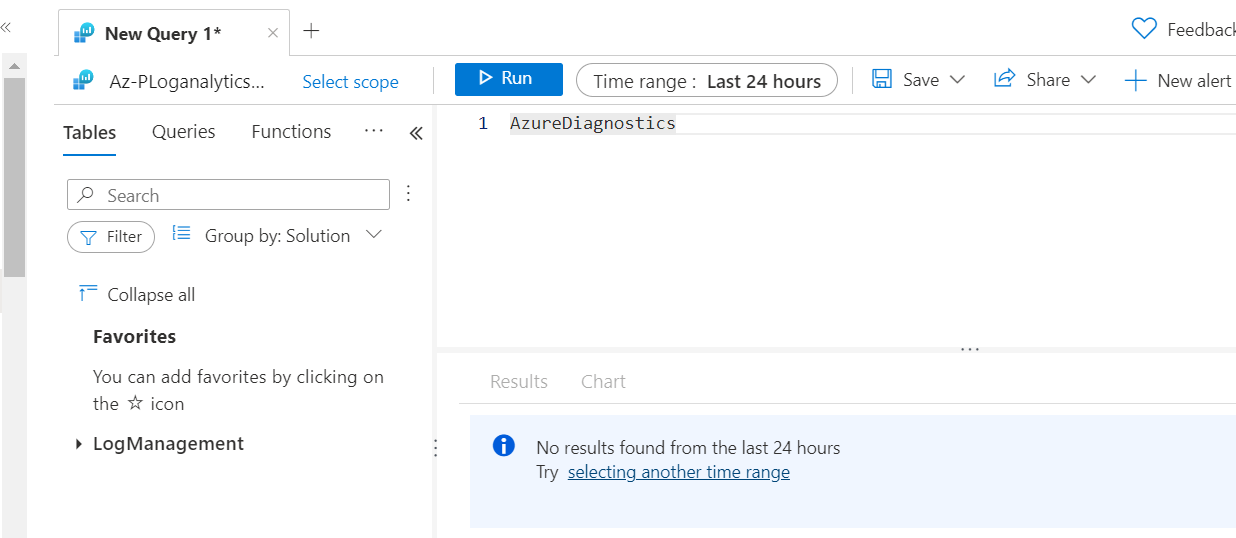Viewport: 1236px width, 538px height.
Task: Click the Save disk icon
Action: 882,79
